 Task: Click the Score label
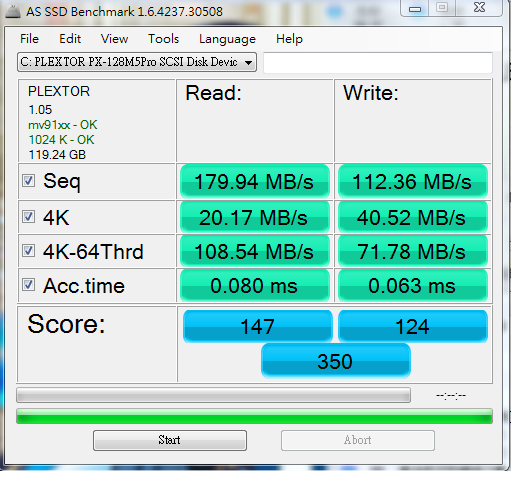(x=66, y=324)
